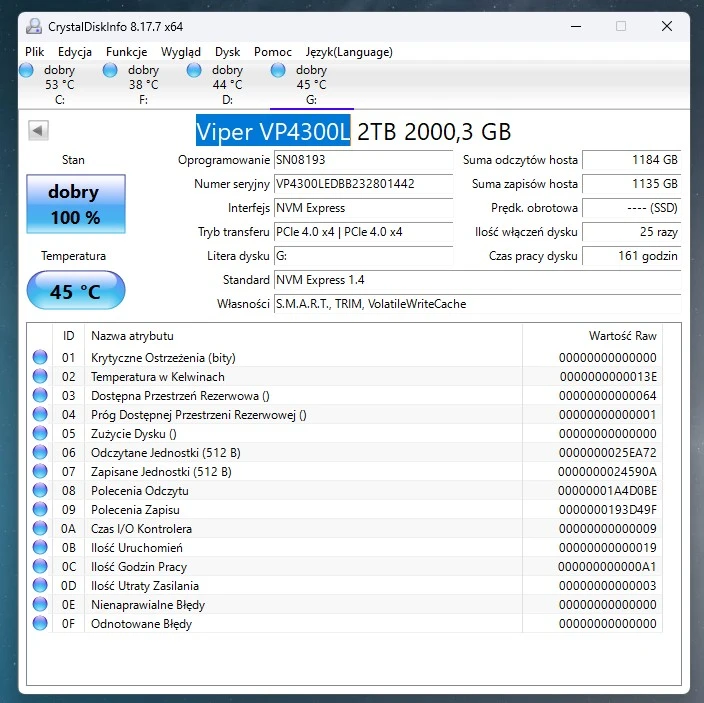Click status orb for Krytyczne Ostrzeżenia attribute
Viewport: 704px width, 703px height.
(x=40, y=358)
